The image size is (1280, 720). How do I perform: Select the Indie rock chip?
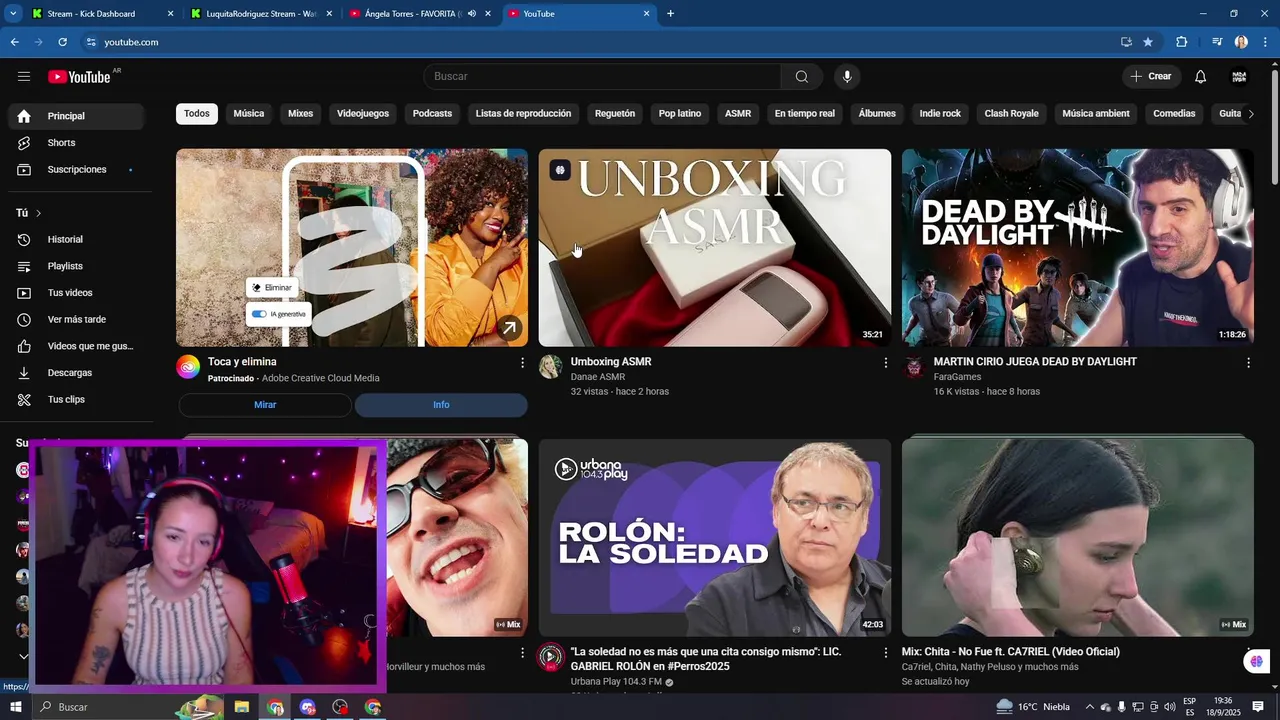(x=940, y=114)
